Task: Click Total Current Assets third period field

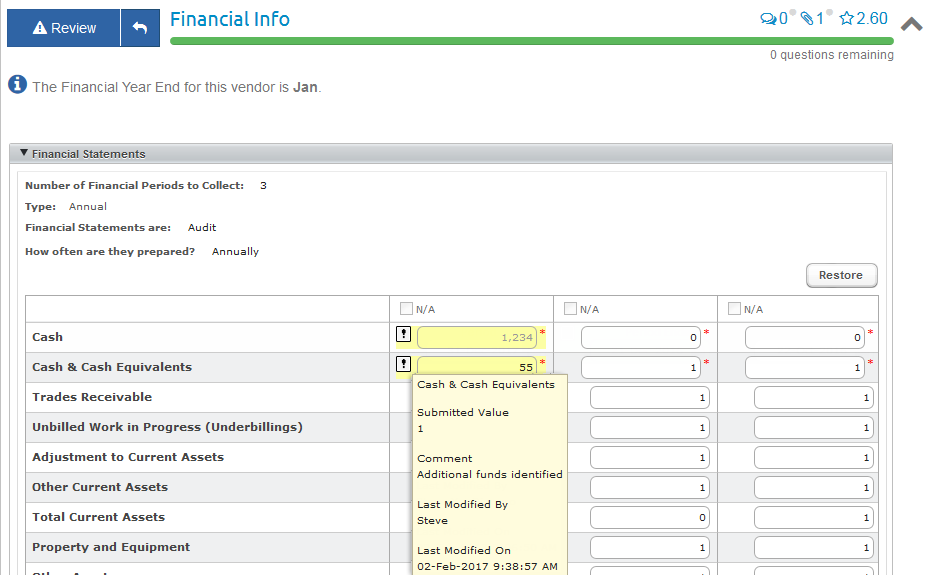Action: pyautogui.click(x=814, y=517)
